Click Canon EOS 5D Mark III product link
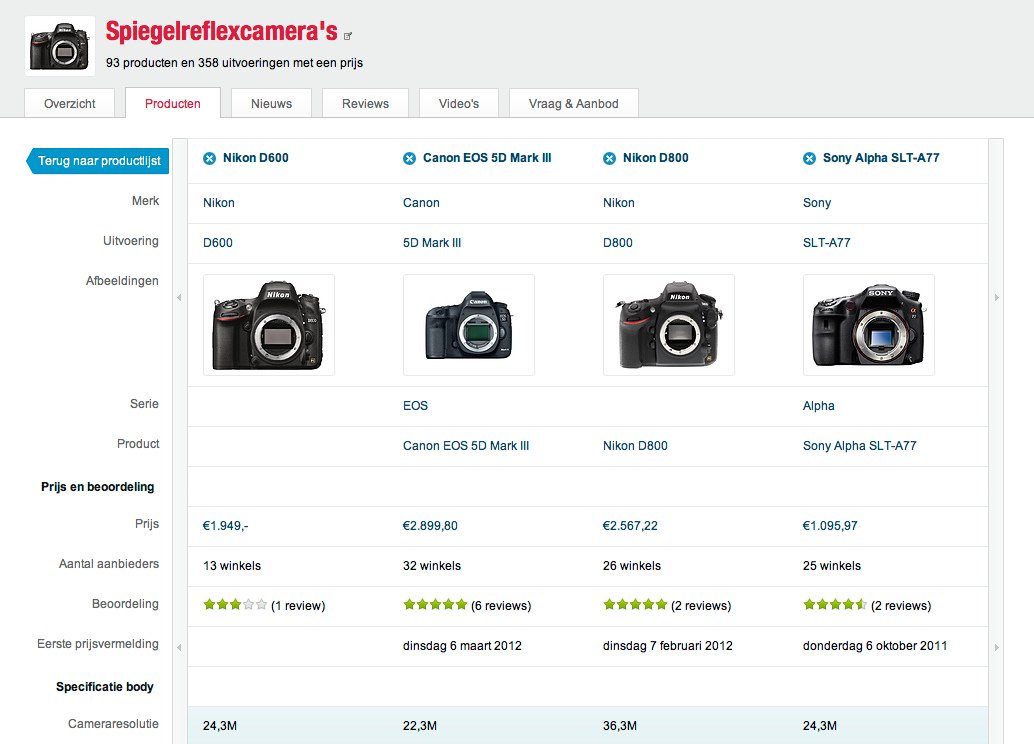Viewport: 1034px width, 744px height. click(x=466, y=446)
